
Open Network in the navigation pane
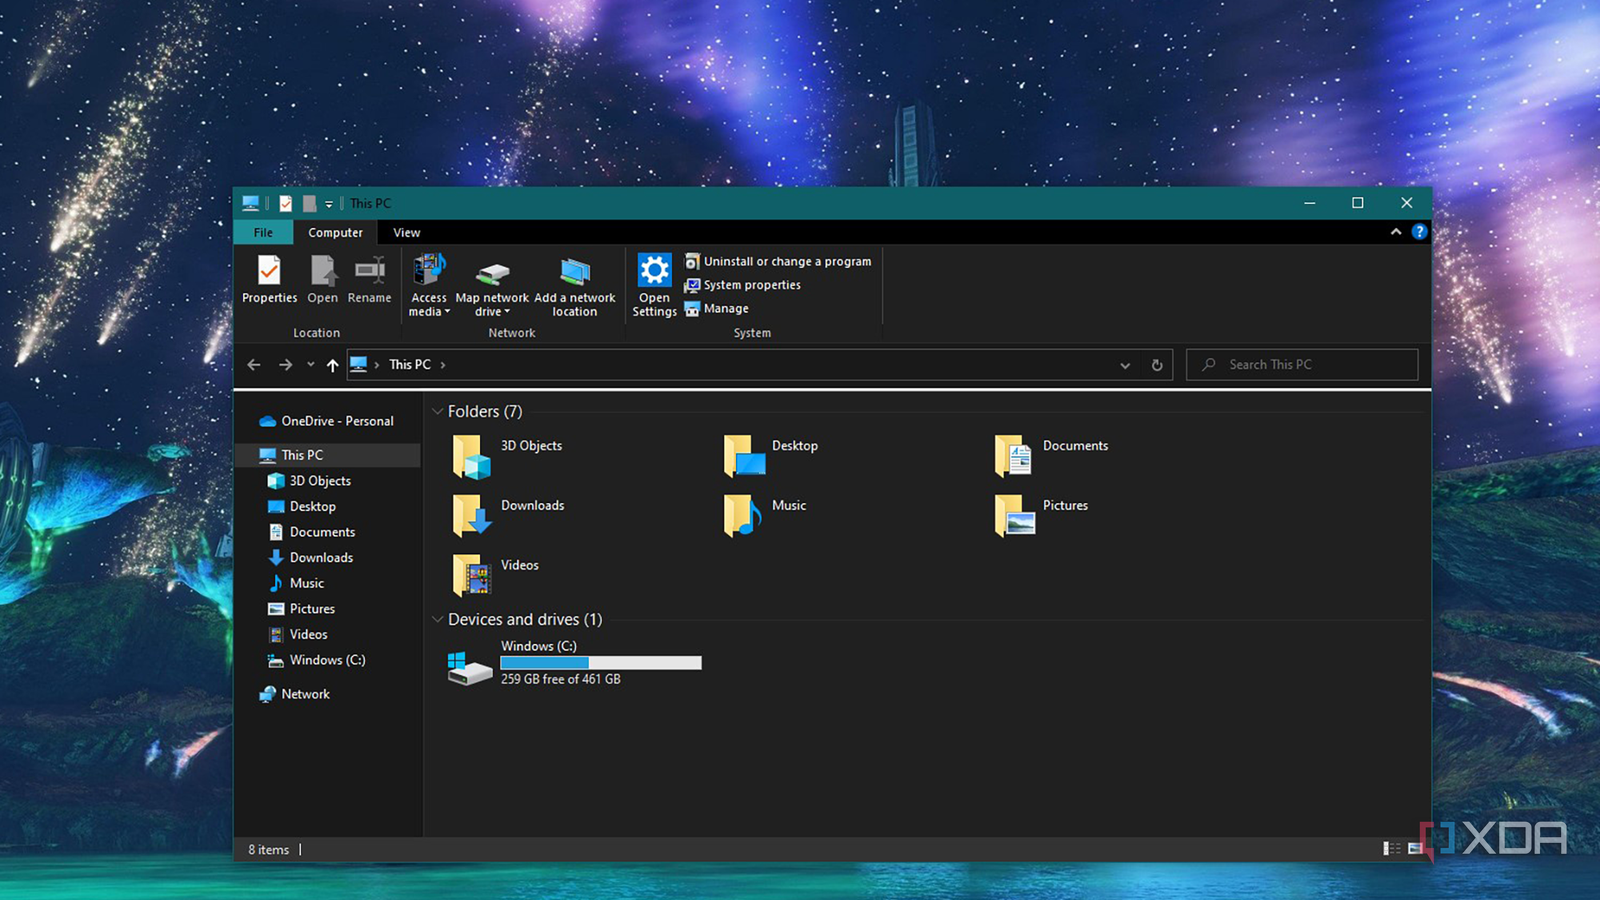click(305, 693)
